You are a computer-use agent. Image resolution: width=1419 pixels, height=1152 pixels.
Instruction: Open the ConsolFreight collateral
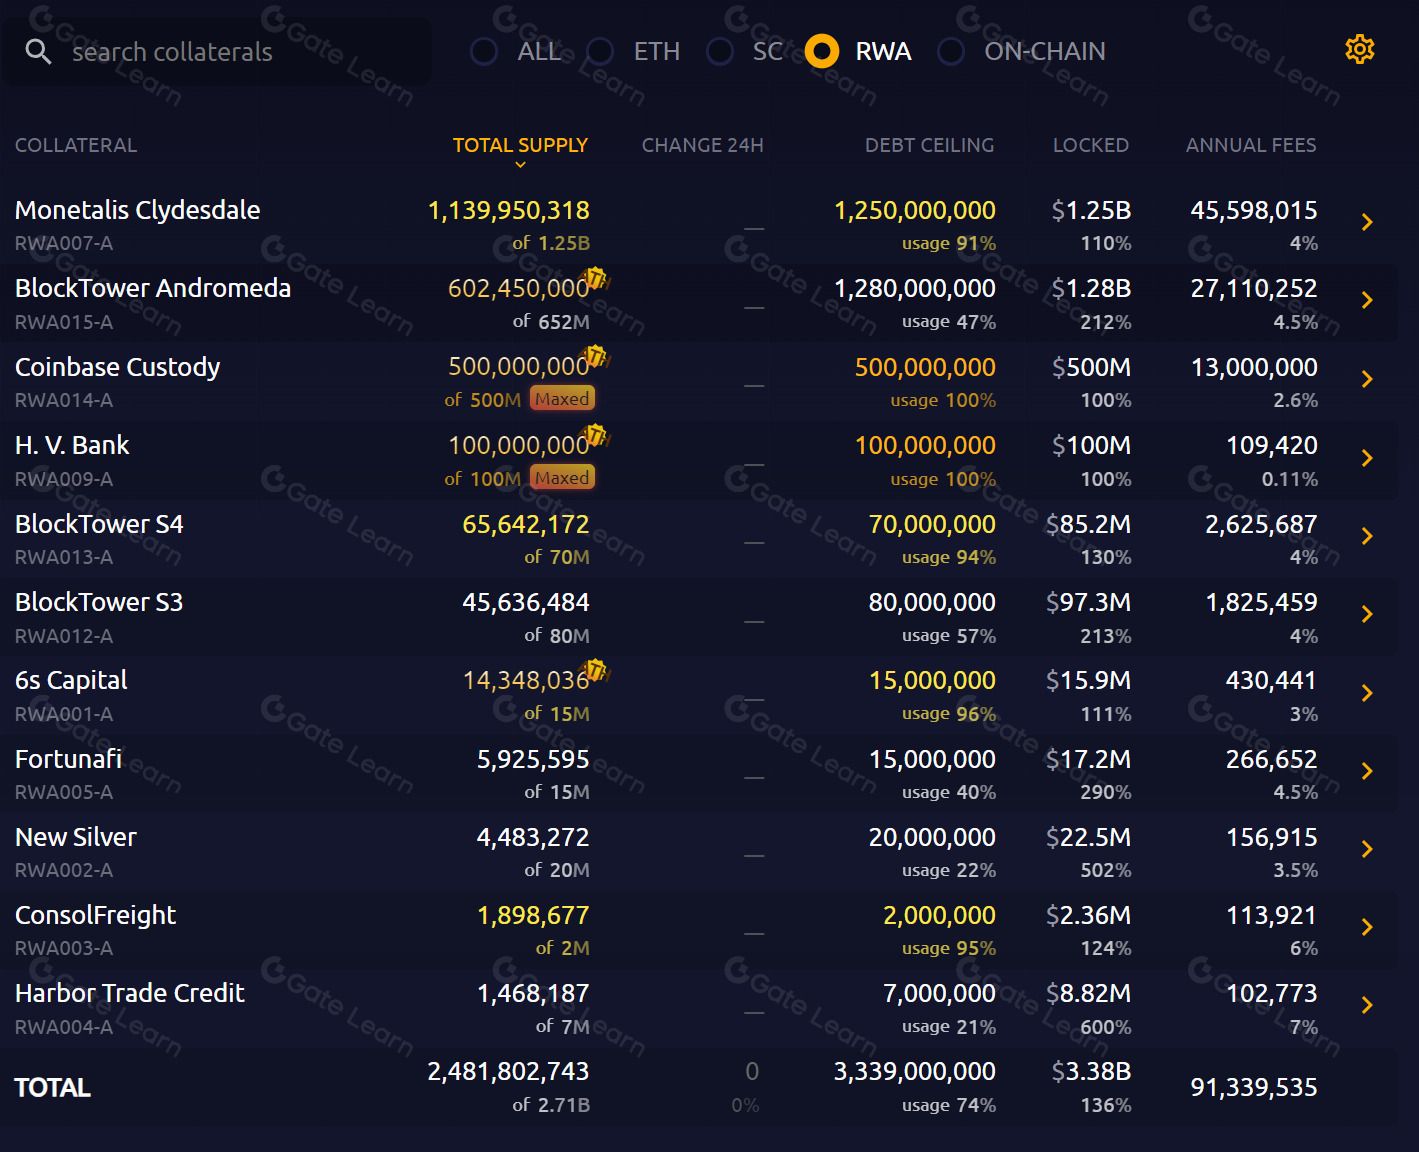point(95,915)
